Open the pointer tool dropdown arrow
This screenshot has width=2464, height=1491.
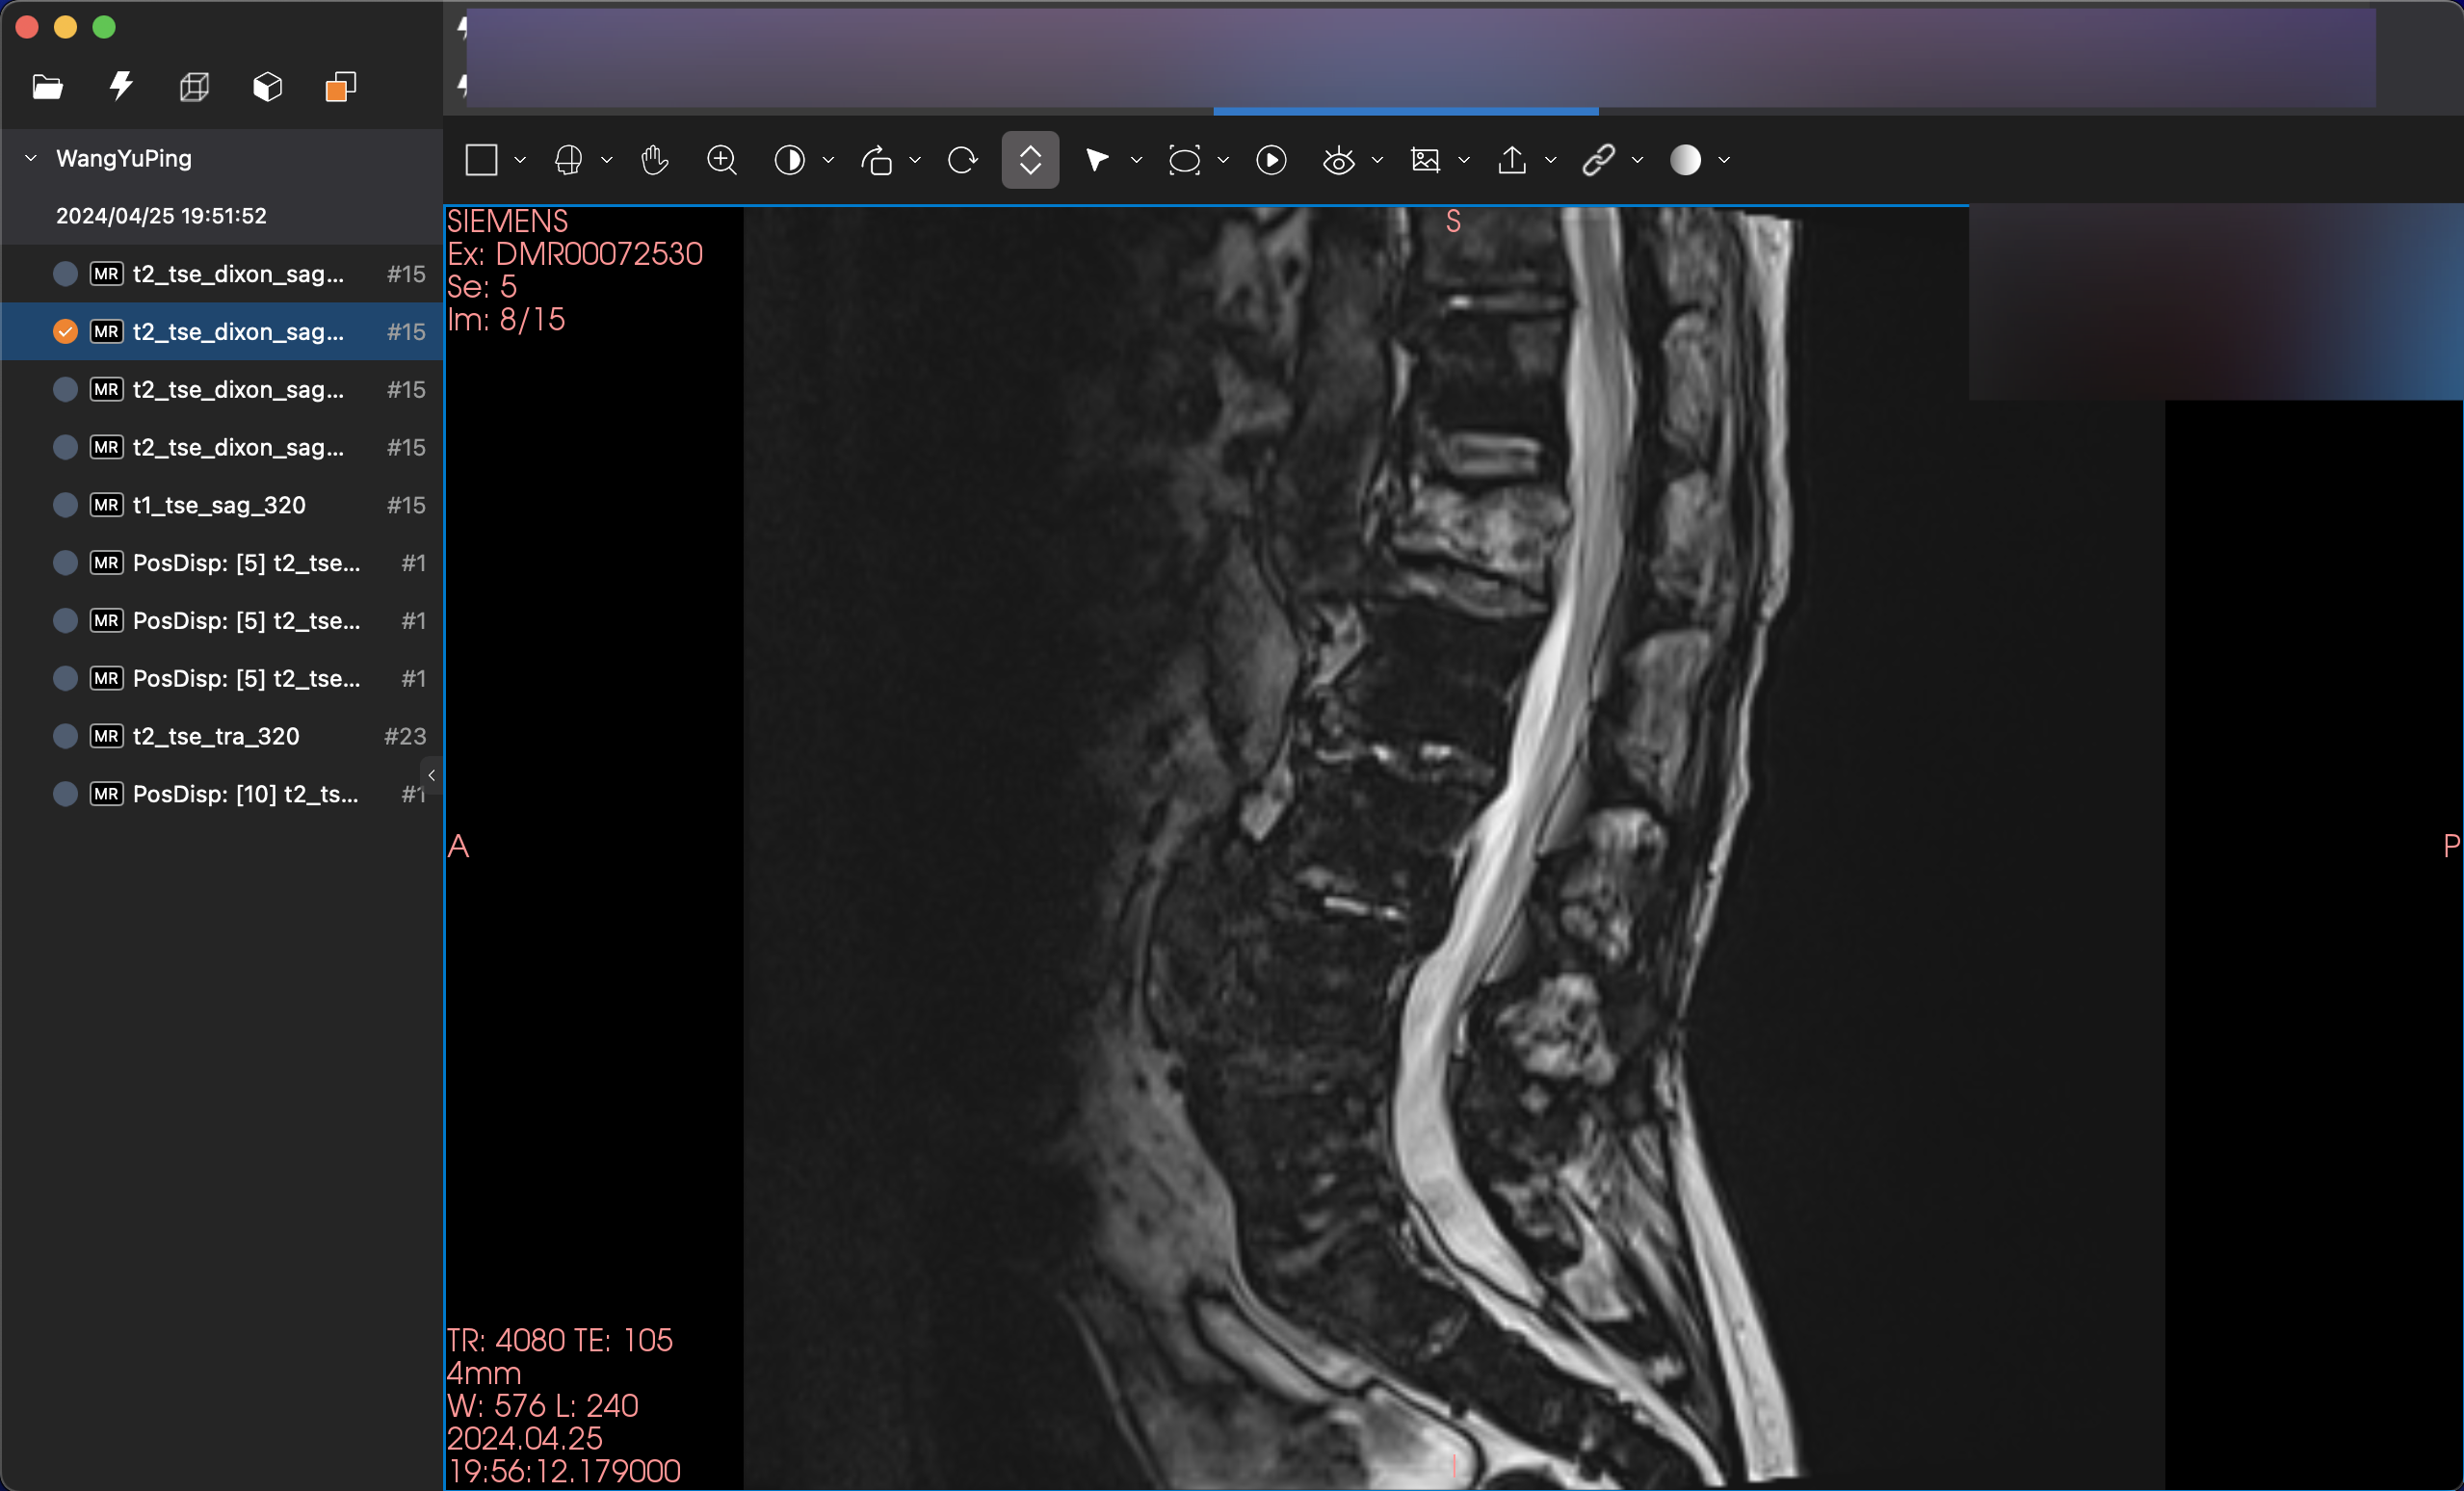coord(1136,160)
